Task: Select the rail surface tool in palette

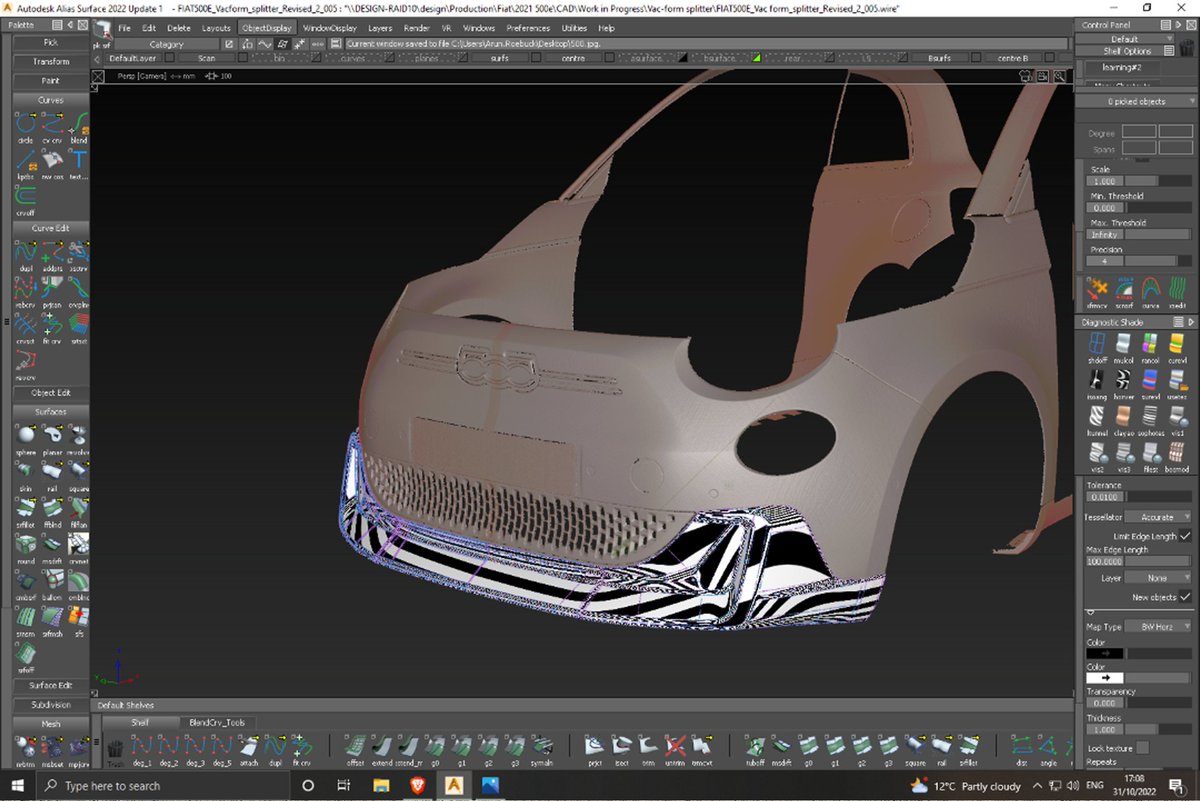Action: [x=52, y=473]
